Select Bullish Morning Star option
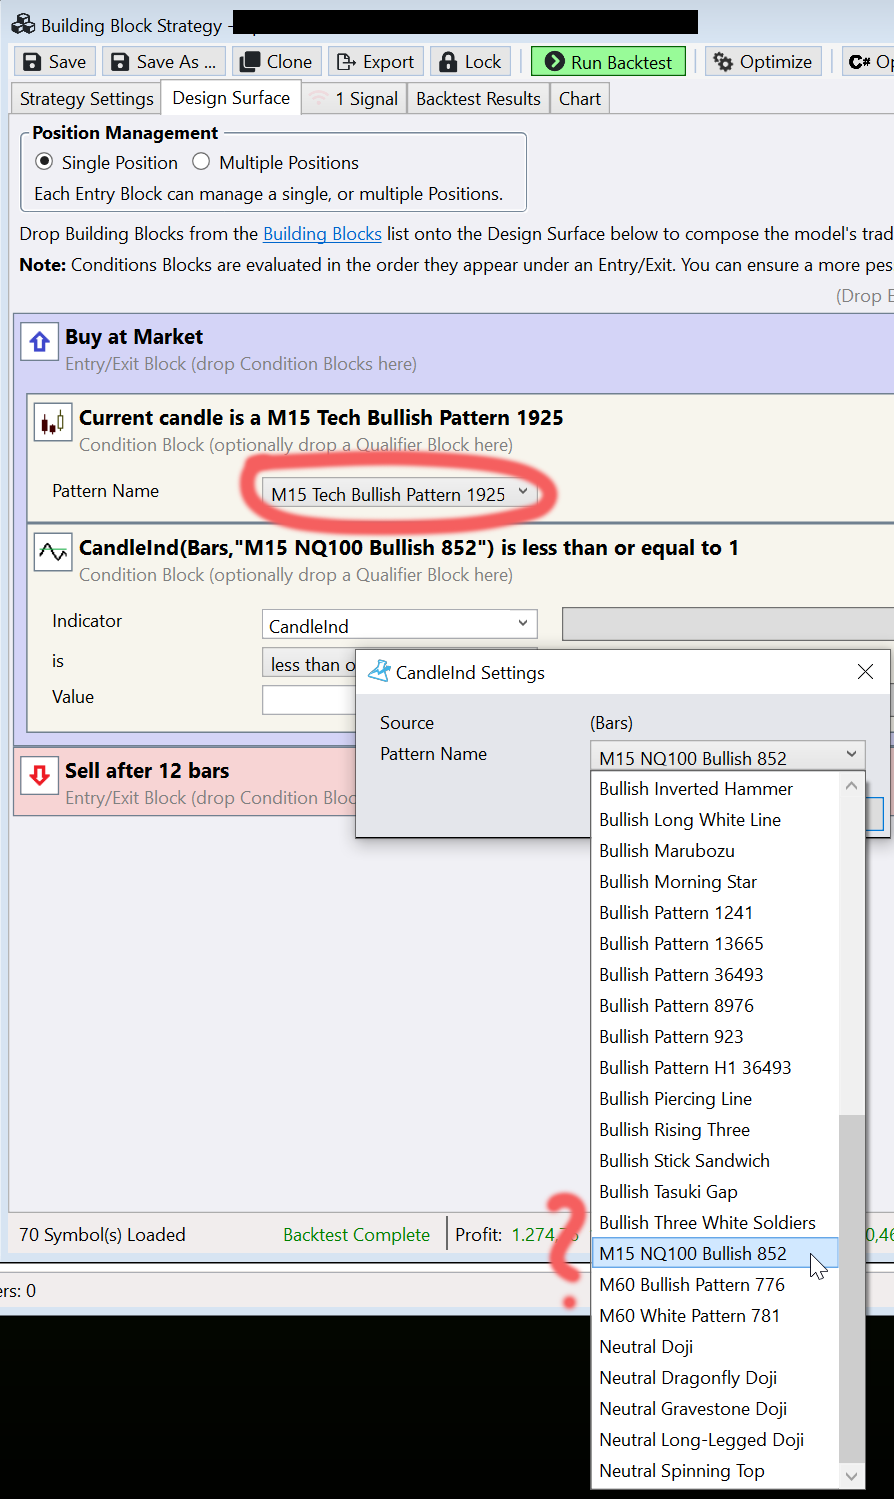This screenshot has width=894, height=1499. (x=714, y=882)
